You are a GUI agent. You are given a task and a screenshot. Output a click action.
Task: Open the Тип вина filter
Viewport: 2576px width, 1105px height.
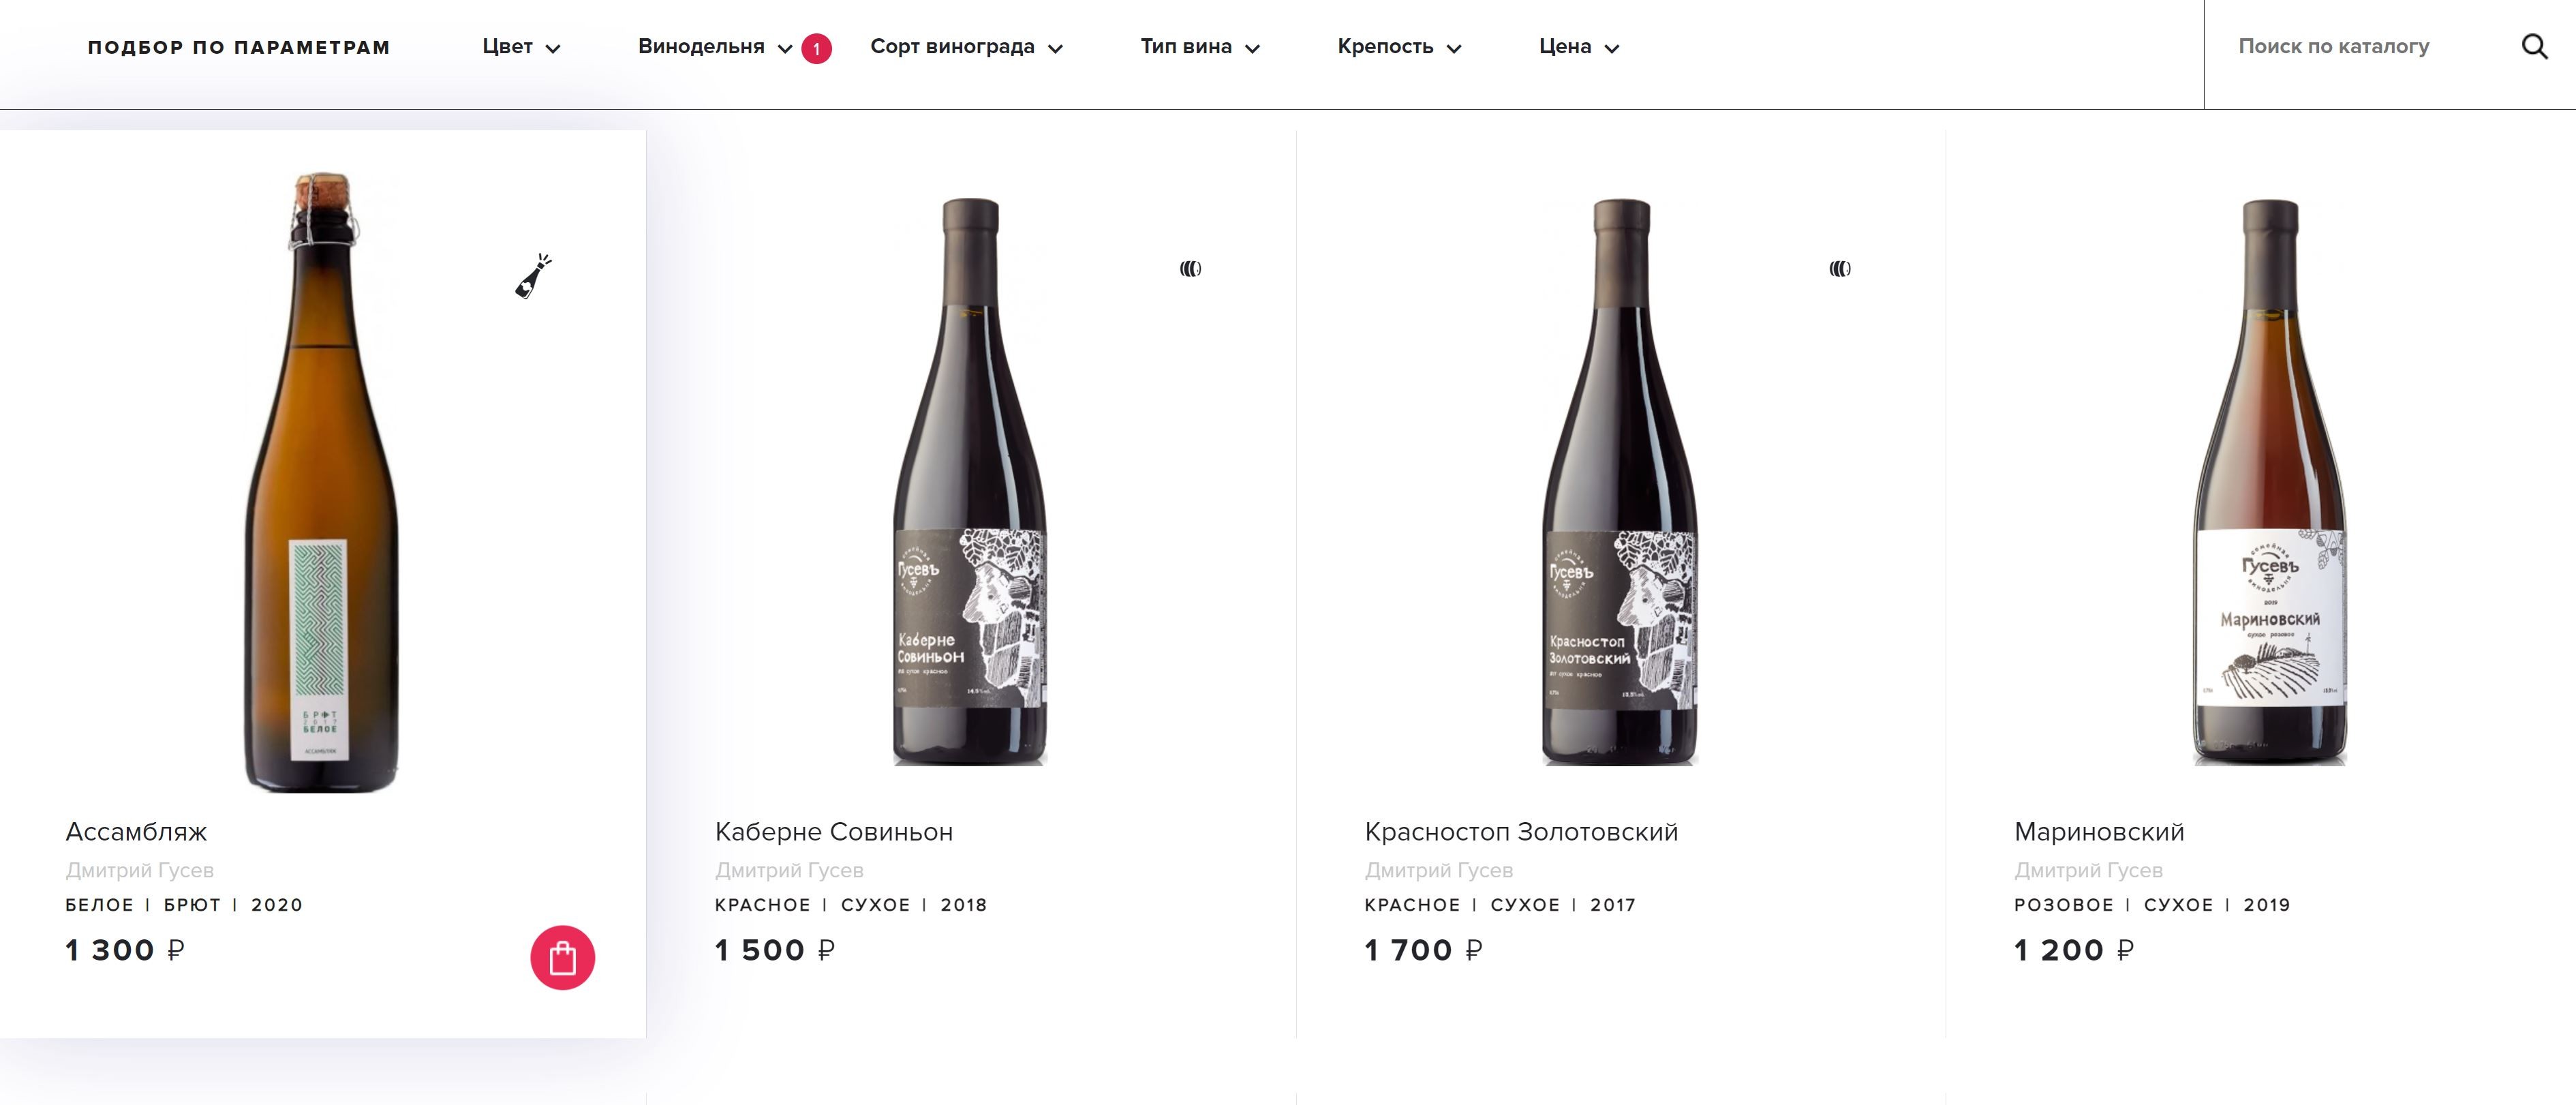[1199, 47]
